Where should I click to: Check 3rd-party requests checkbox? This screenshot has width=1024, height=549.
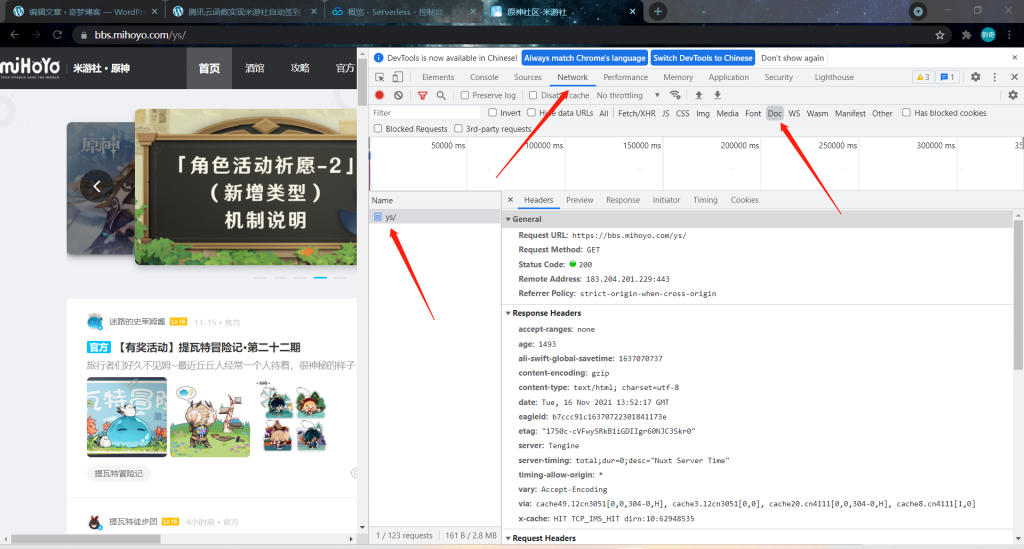coord(458,129)
